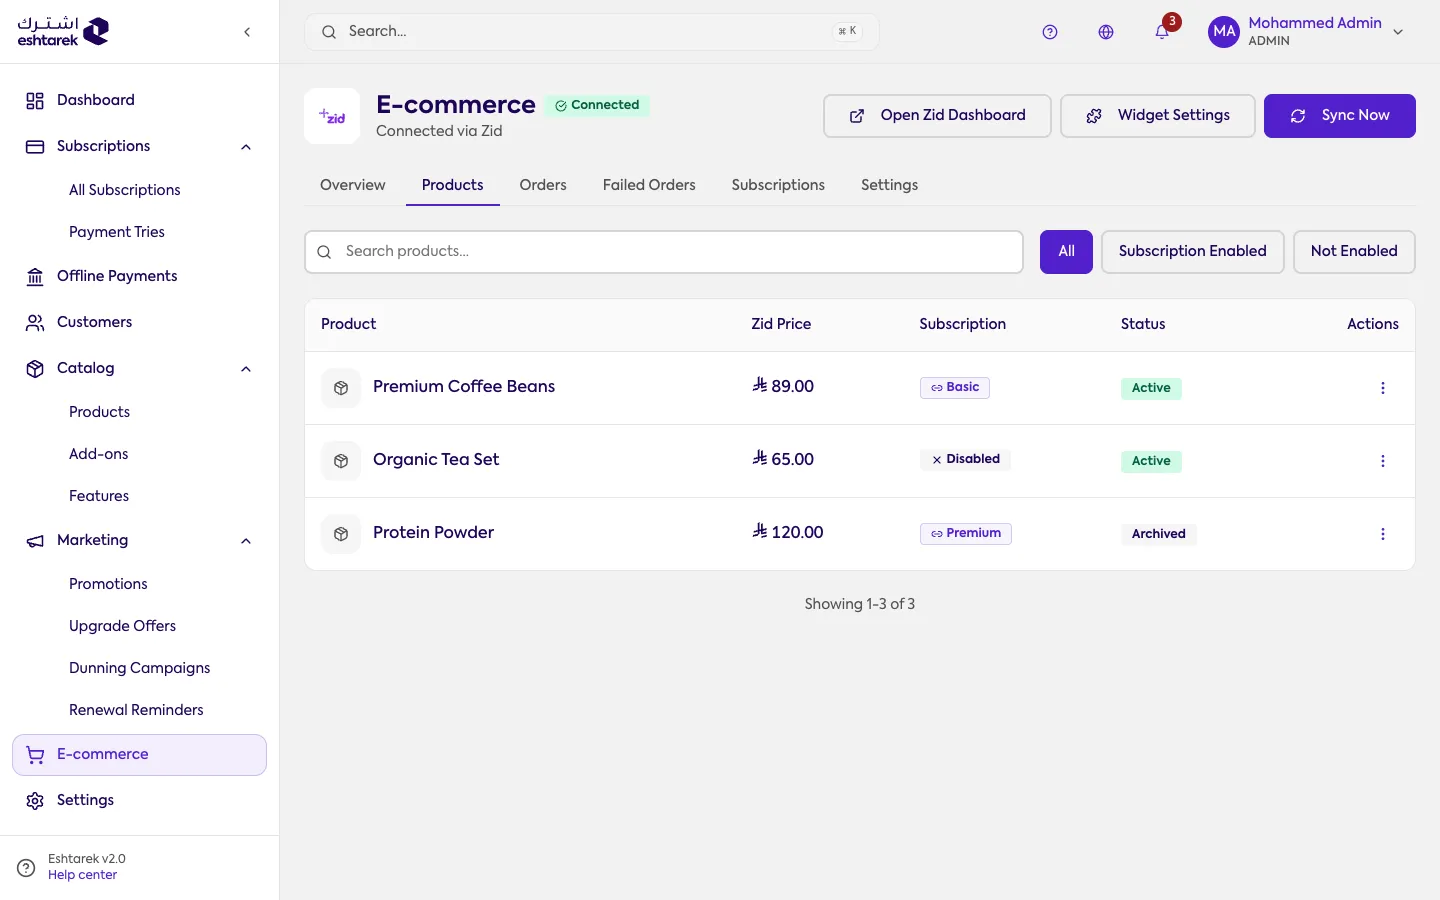Image resolution: width=1440 pixels, height=900 pixels.
Task: Click the Sync Now button
Action: point(1340,116)
